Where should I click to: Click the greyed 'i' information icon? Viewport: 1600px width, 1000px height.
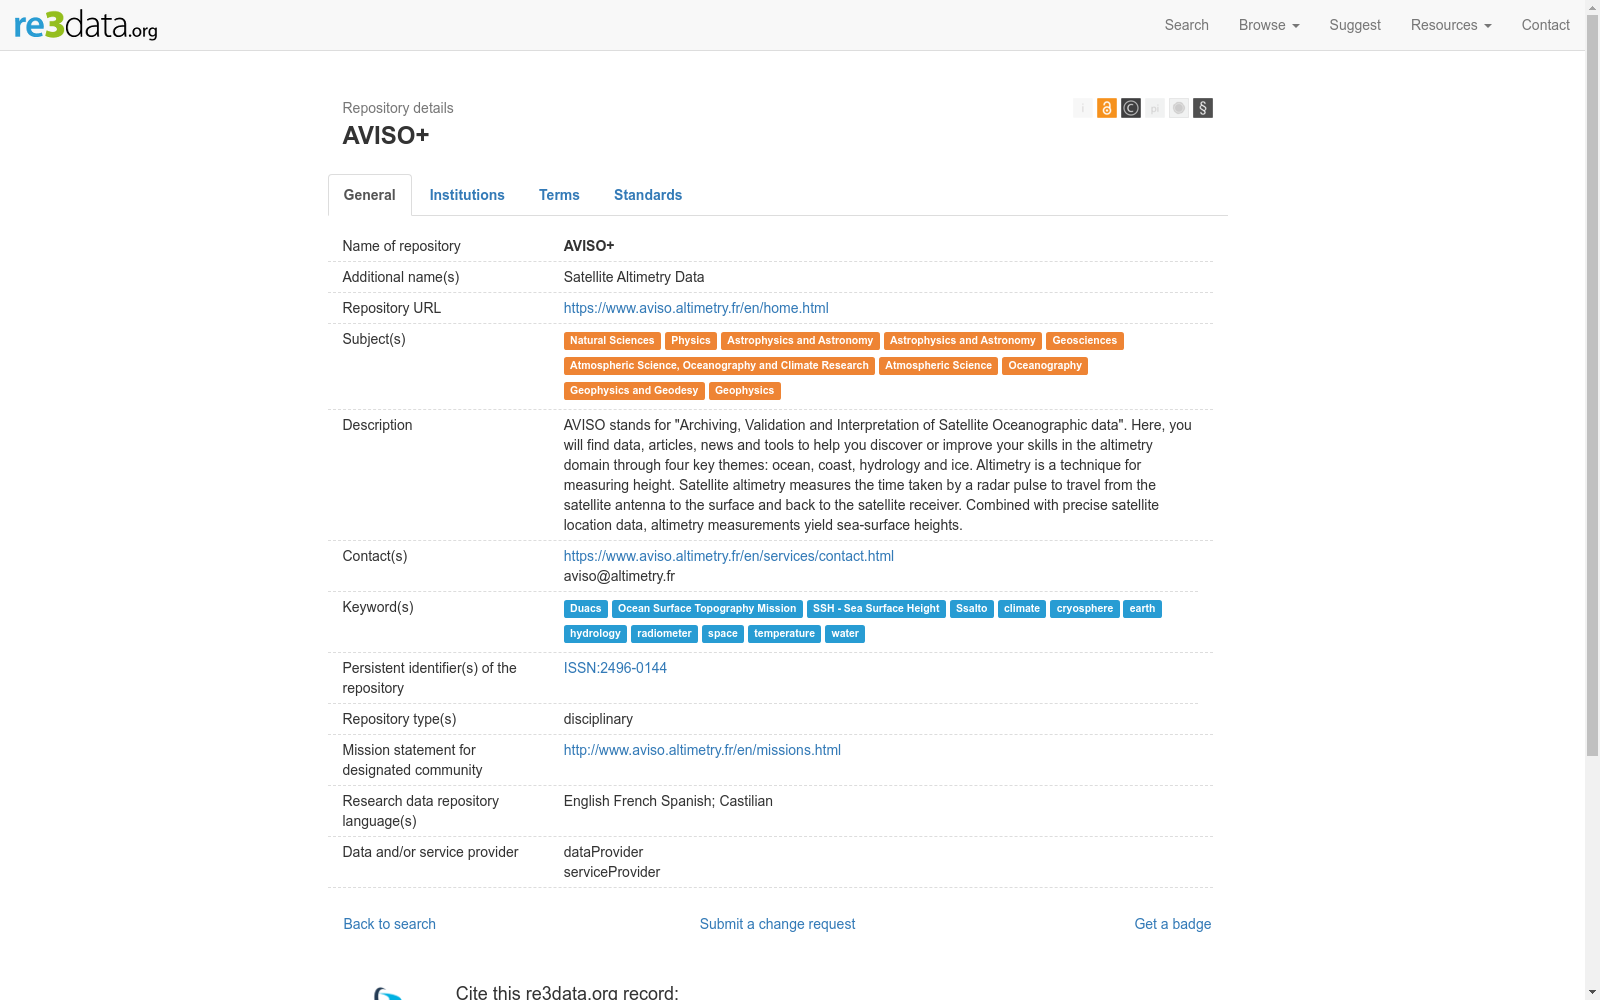(1083, 108)
